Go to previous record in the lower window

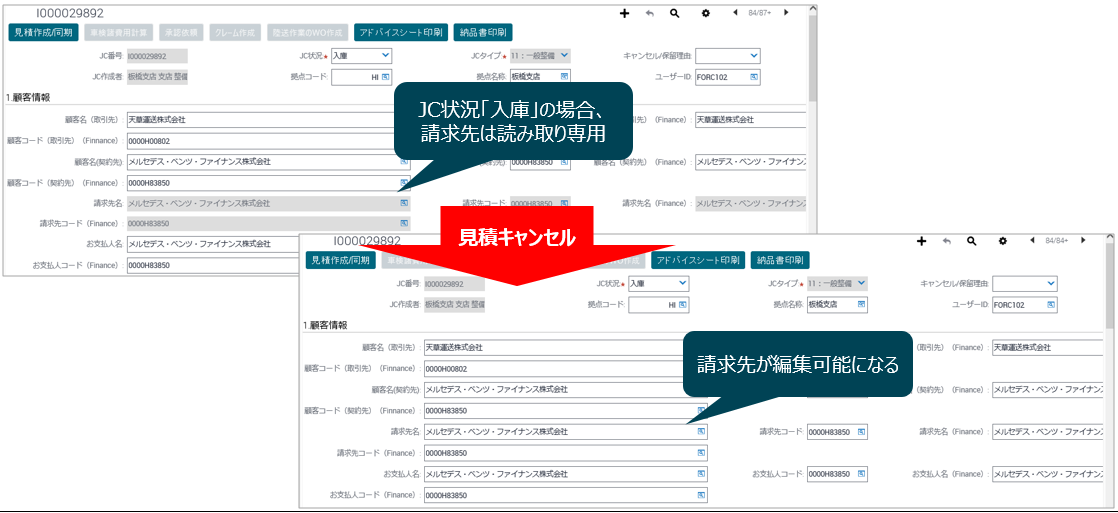pos(1031,241)
